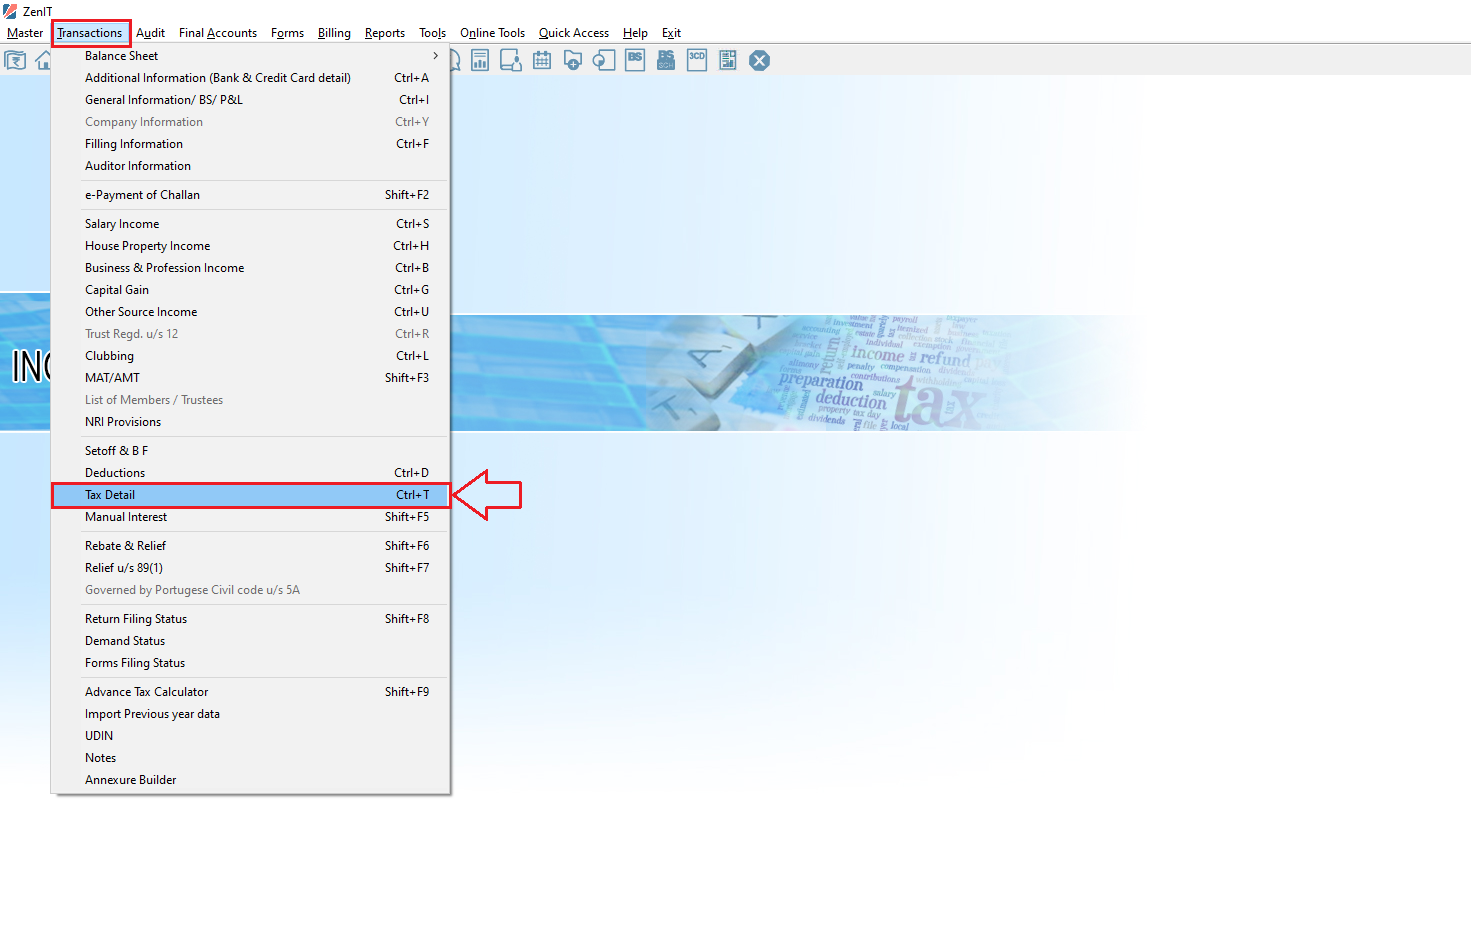This screenshot has width=1471, height=944.
Task: Open Demand Status entry
Action: (250, 641)
